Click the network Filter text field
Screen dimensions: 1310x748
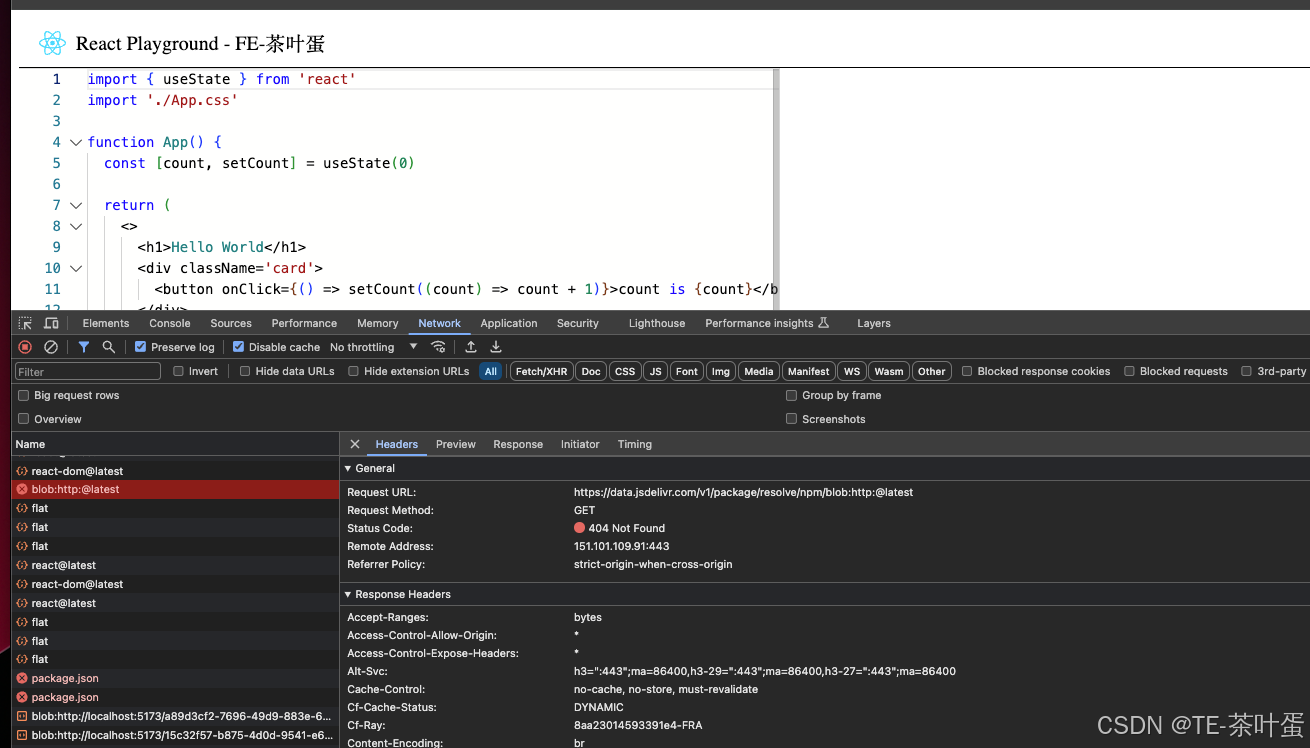coord(88,371)
